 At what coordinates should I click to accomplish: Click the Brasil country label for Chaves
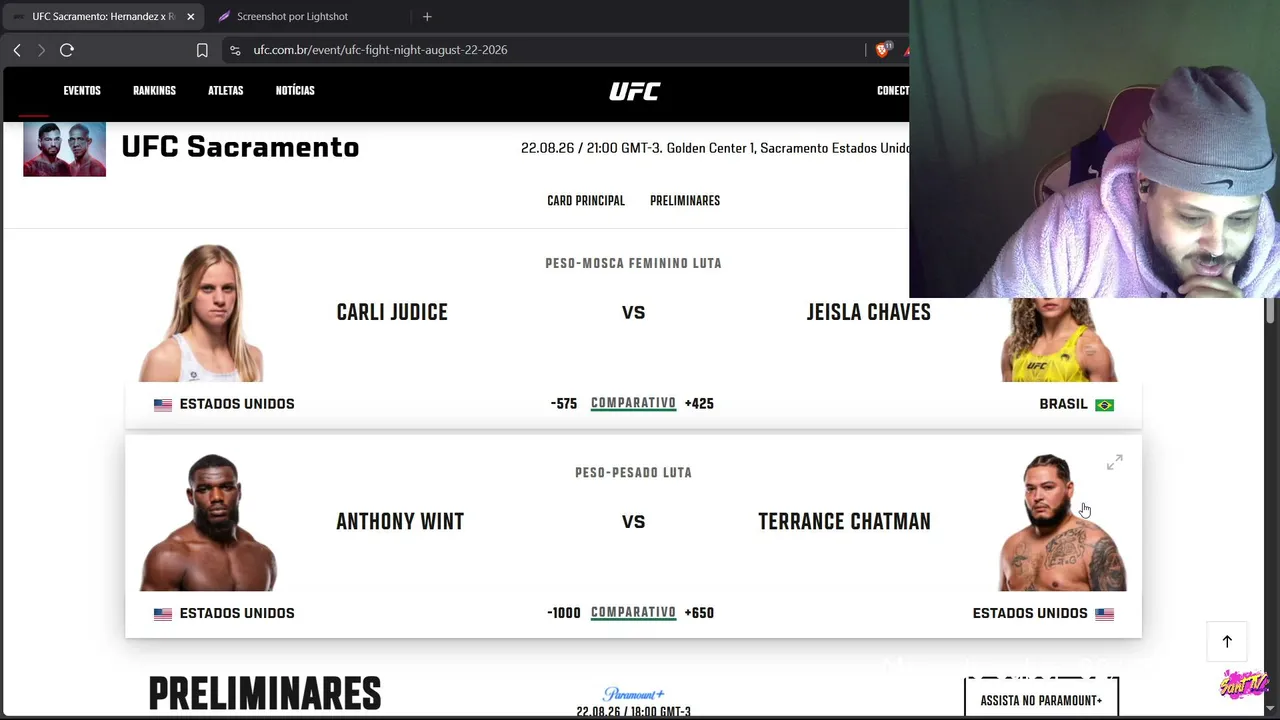(1063, 404)
